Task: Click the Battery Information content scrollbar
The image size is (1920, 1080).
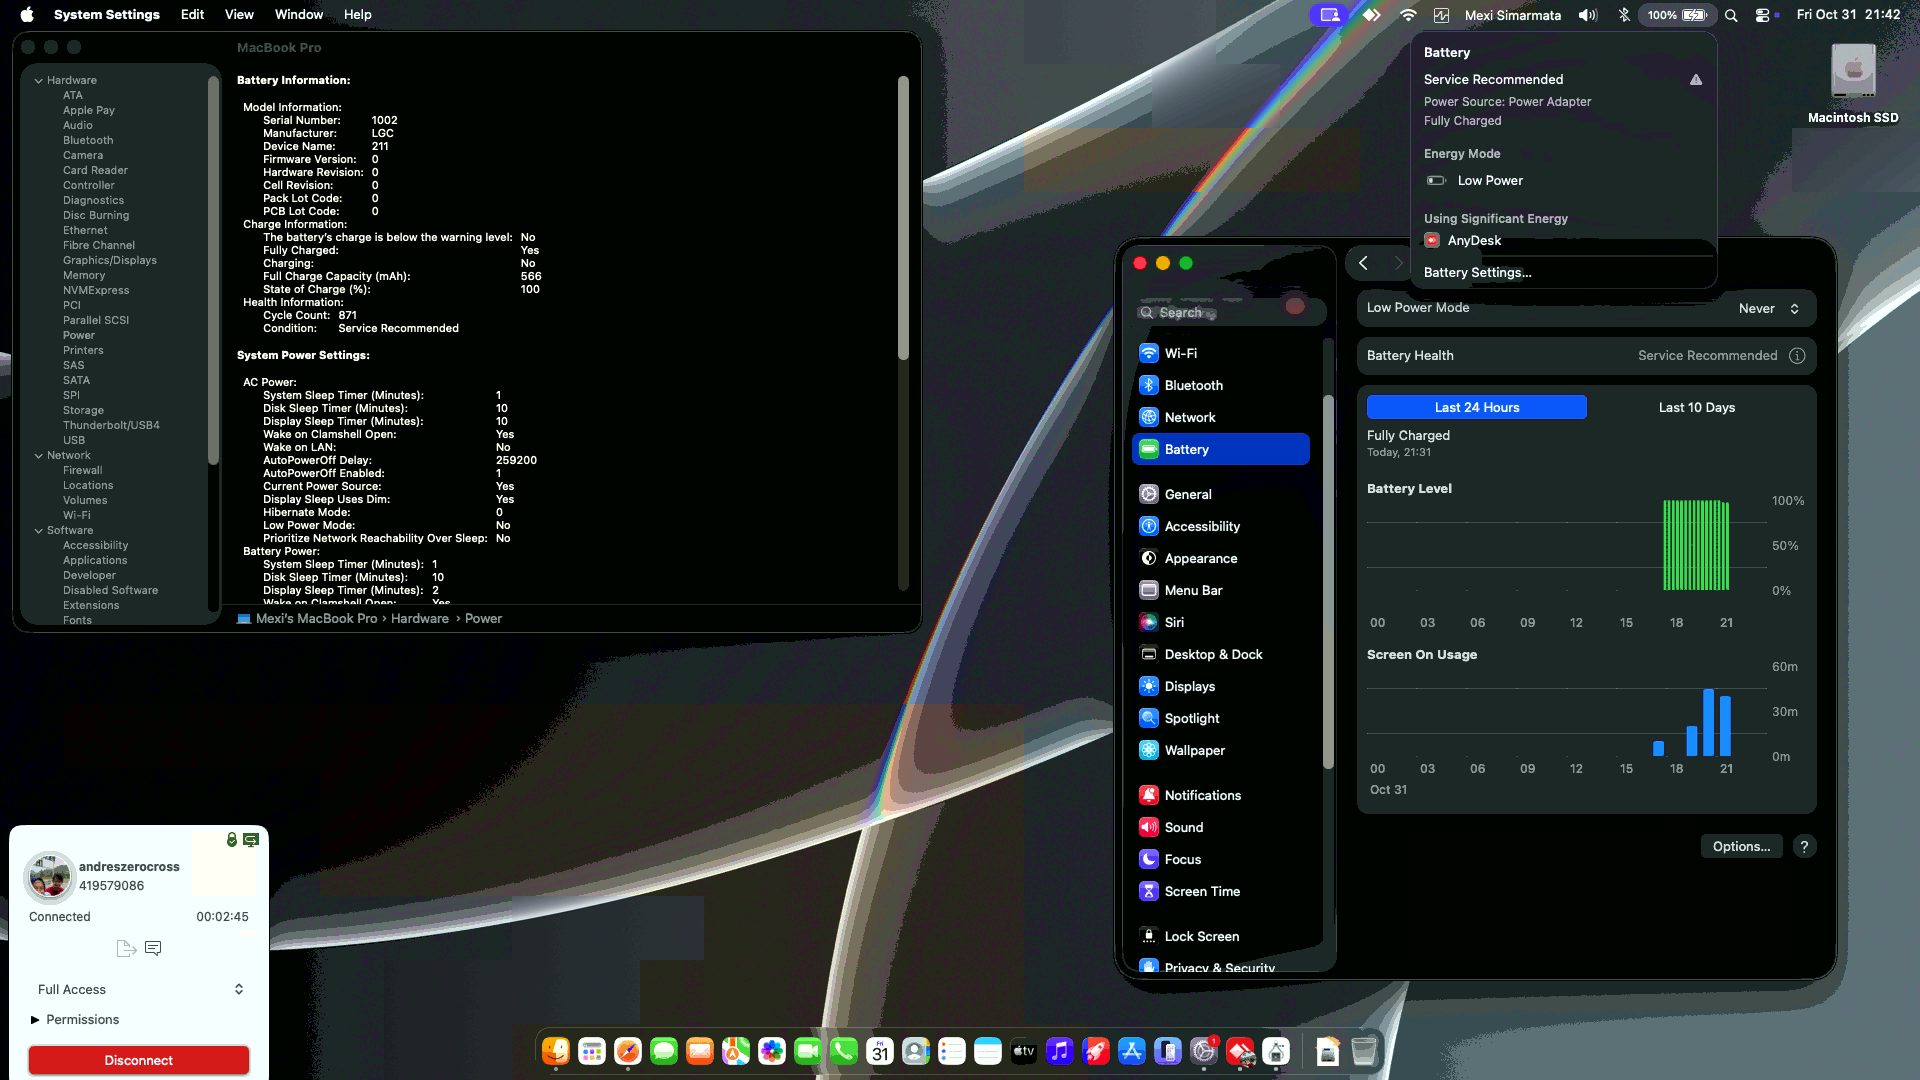Action: coord(903,218)
